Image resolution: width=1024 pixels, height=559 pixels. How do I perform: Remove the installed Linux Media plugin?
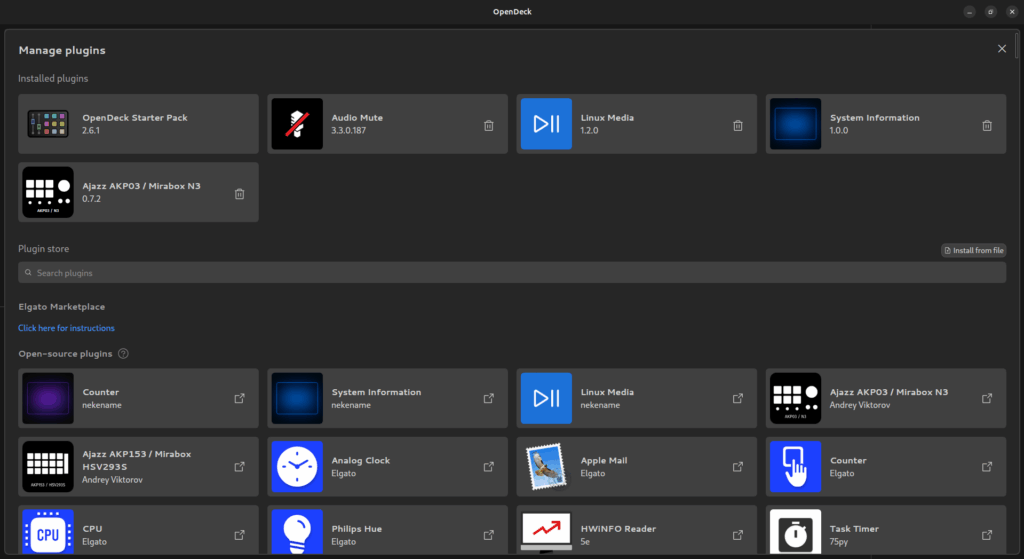pos(737,125)
